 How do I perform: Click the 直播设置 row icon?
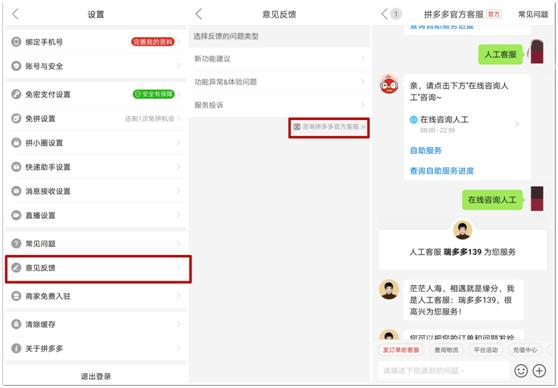[x=16, y=215]
